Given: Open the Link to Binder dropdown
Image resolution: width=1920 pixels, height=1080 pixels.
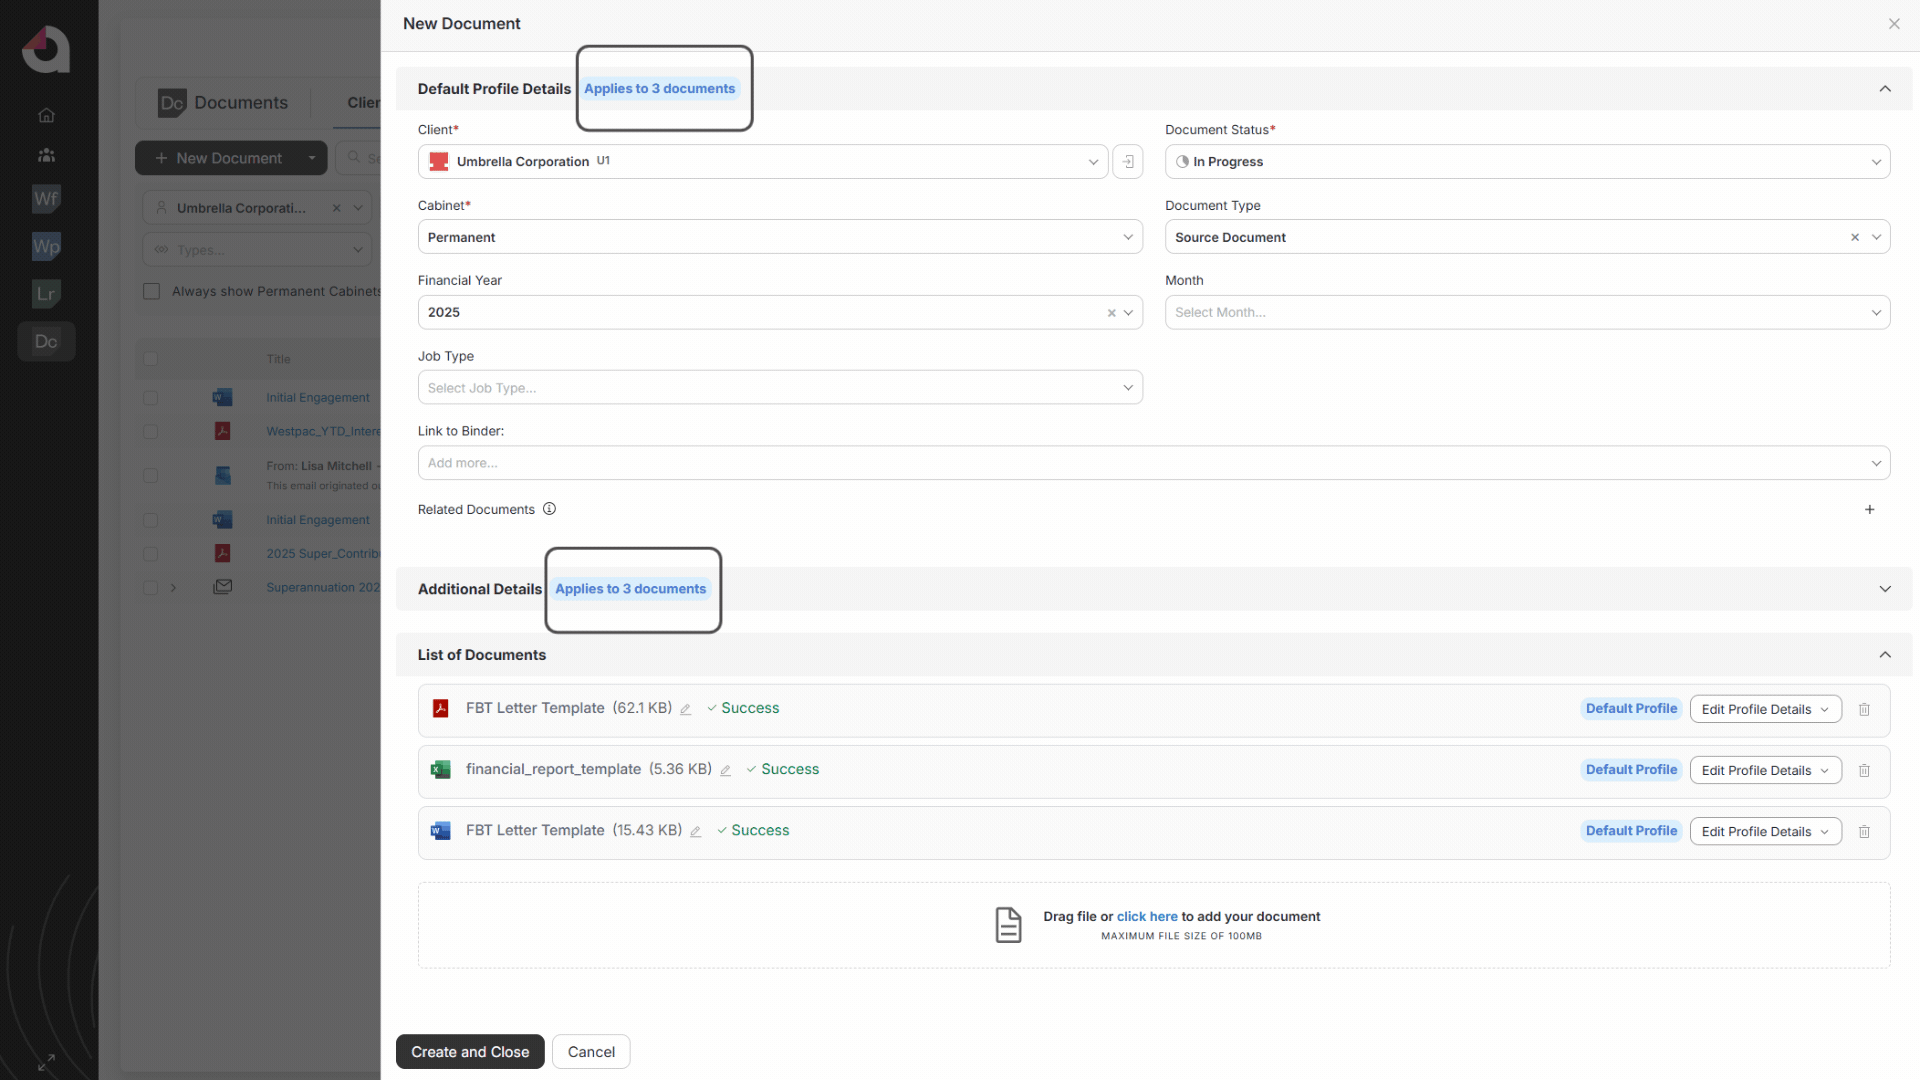Looking at the screenshot, I should [1153, 462].
